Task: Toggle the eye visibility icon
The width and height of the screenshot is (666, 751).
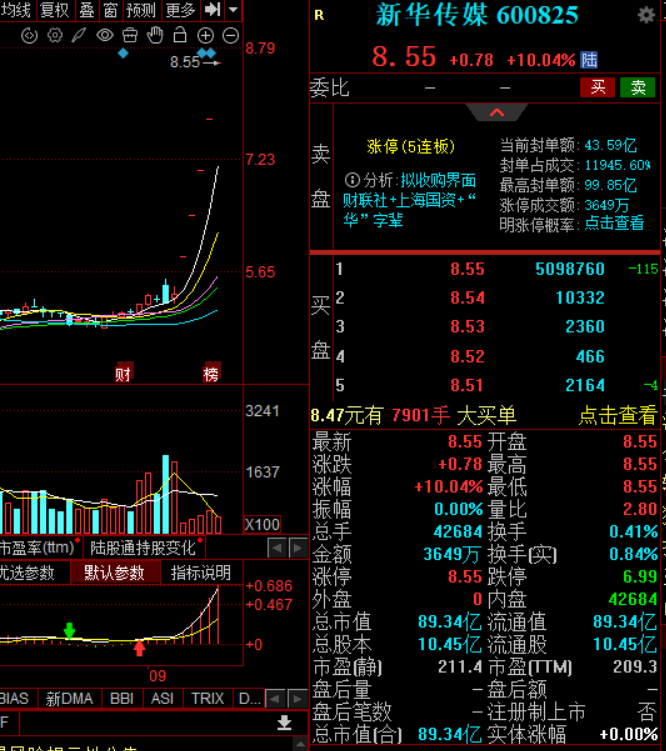Action: pyautogui.click(x=104, y=35)
